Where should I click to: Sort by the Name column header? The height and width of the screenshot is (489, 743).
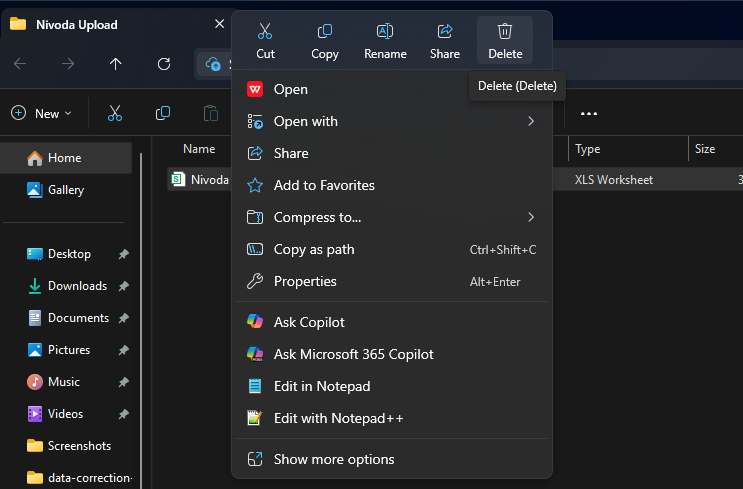pos(199,149)
